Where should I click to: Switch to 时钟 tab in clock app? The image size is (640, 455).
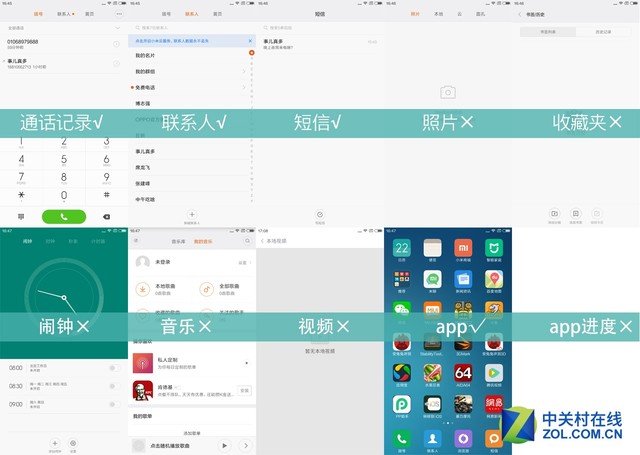(50, 242)
